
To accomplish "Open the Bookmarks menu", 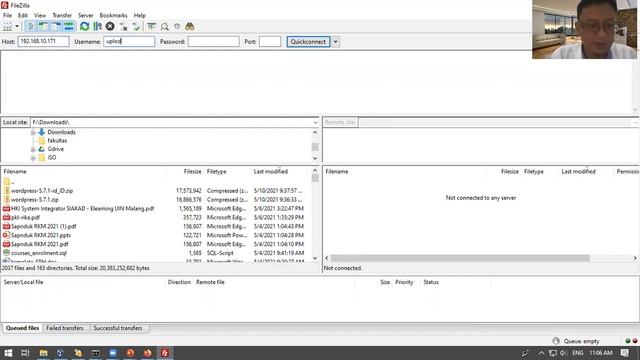I will point(113,15).
